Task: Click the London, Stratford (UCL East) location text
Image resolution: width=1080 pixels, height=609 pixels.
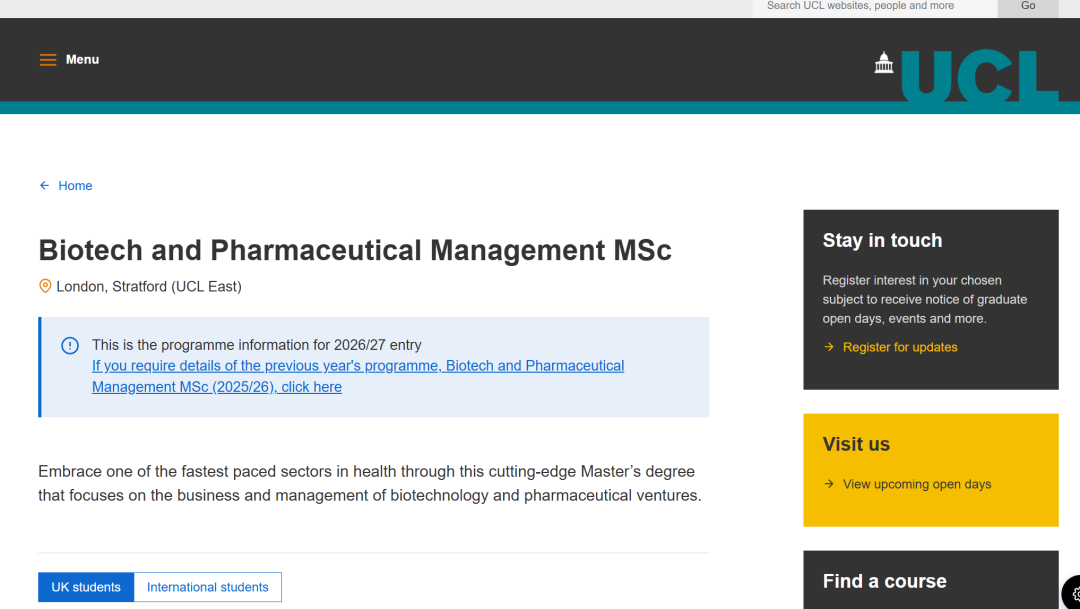Action: pyautogui.click(x=149, y=287)
